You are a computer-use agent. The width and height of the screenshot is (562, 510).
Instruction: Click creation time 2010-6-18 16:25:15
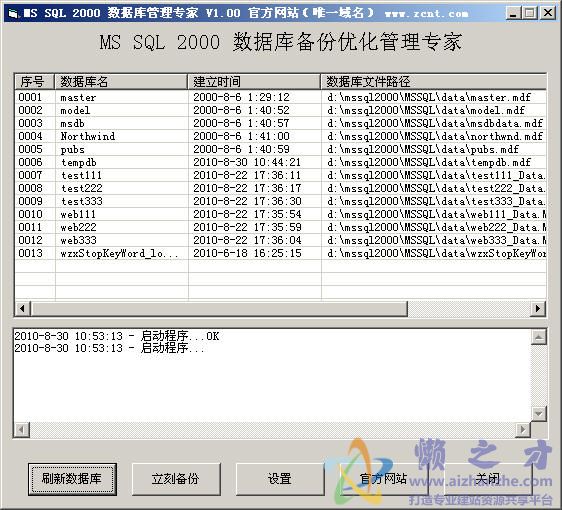pyautogui.click(x=247, y=253)
